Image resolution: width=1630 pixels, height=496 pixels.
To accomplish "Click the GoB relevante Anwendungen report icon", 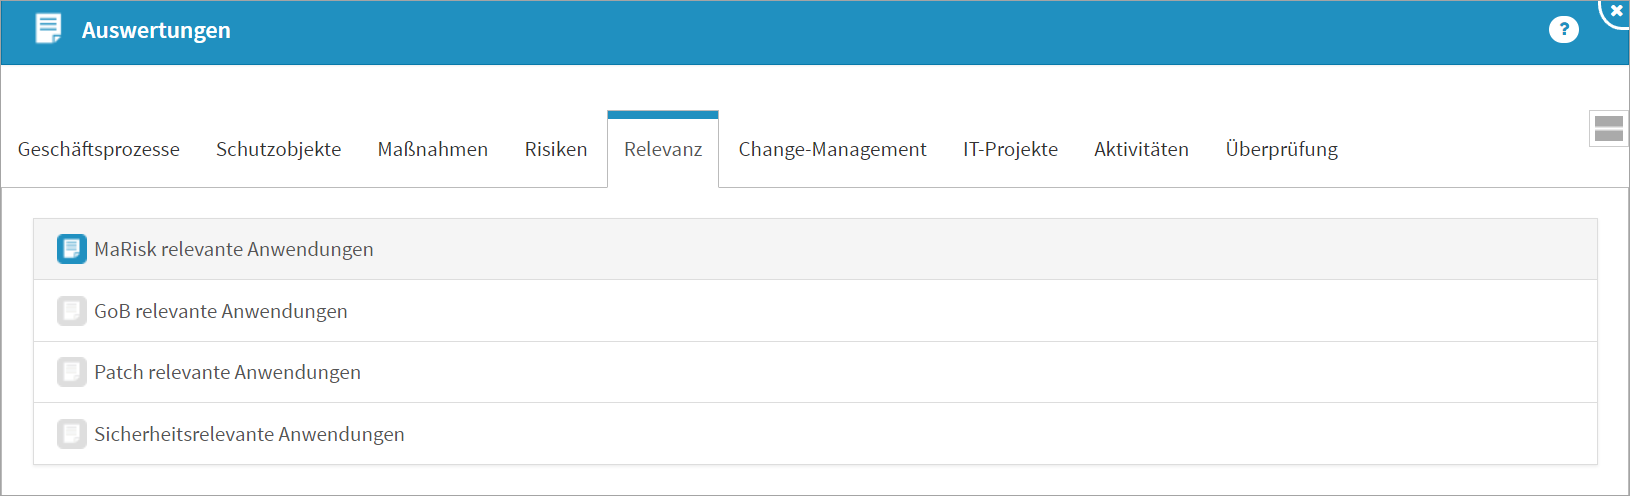I will click(x=71, y=311).
